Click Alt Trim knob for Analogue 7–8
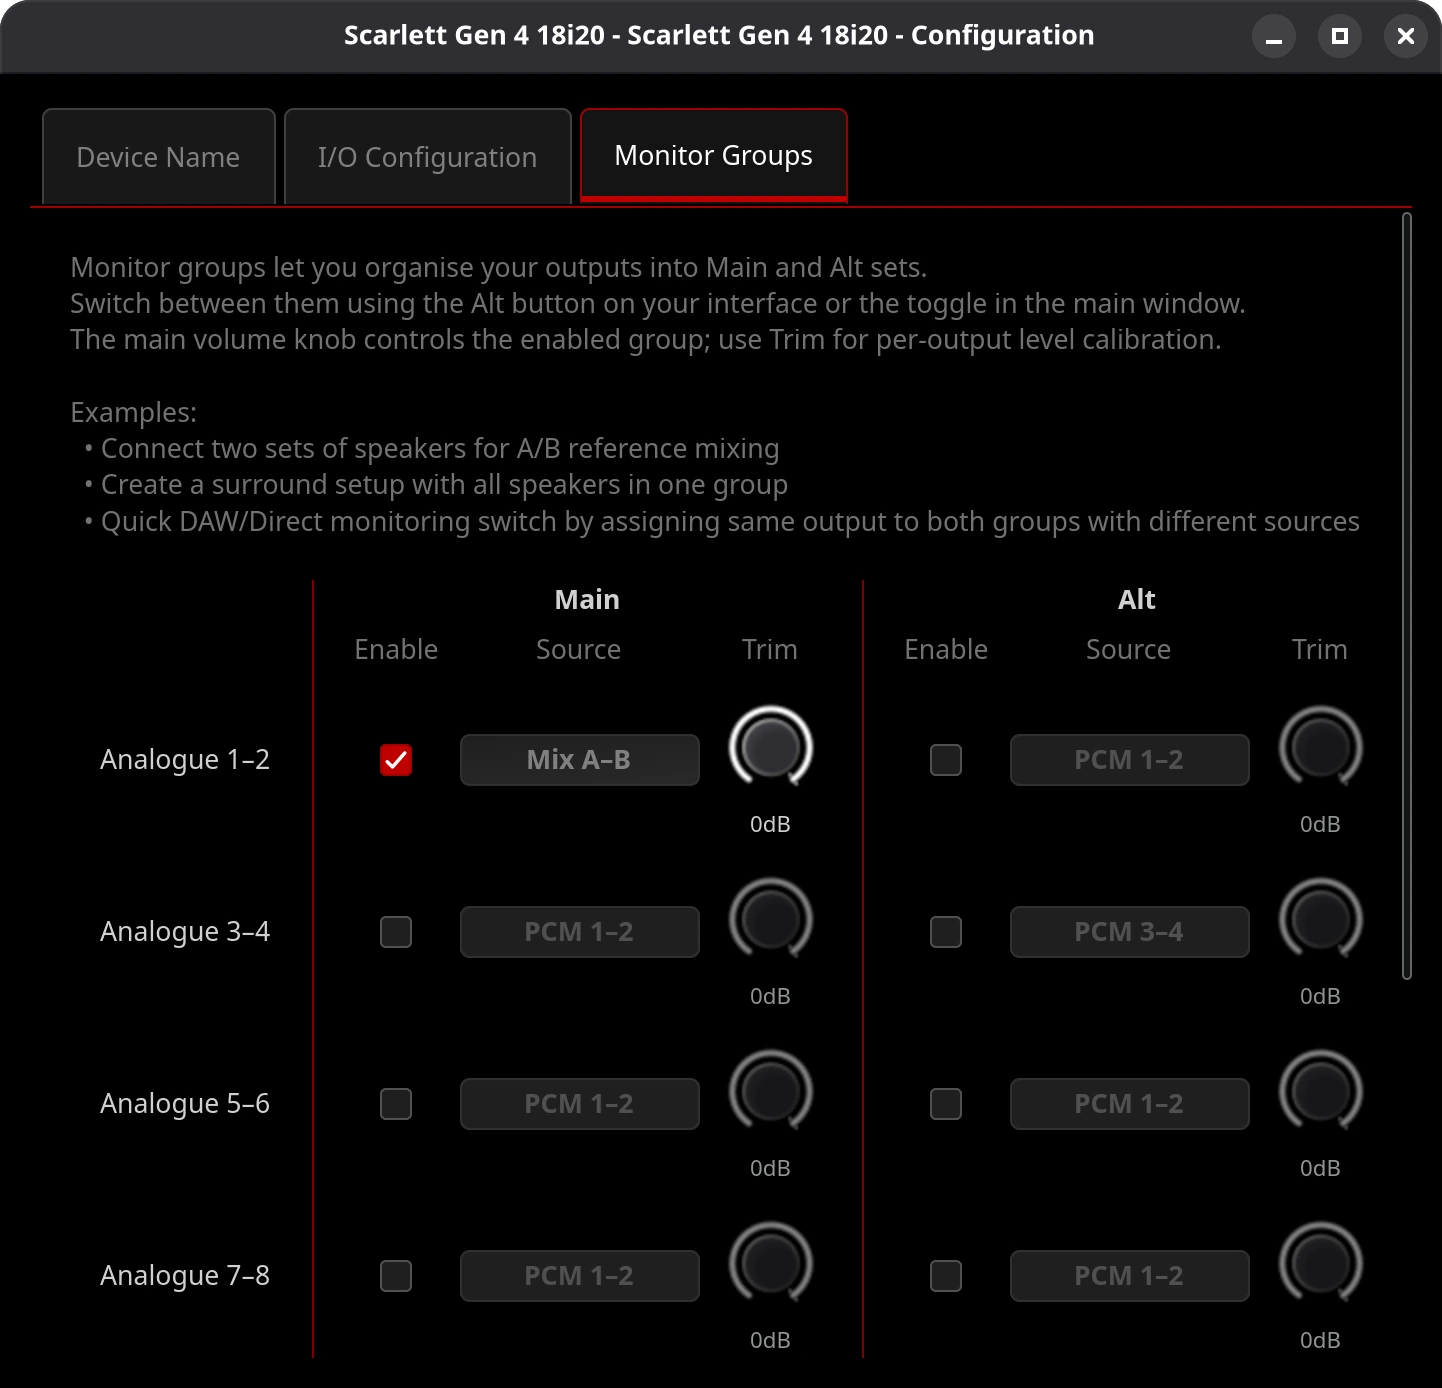The height and width of the screenshot is (1388, 1442). click(x=1321, y=1263)
